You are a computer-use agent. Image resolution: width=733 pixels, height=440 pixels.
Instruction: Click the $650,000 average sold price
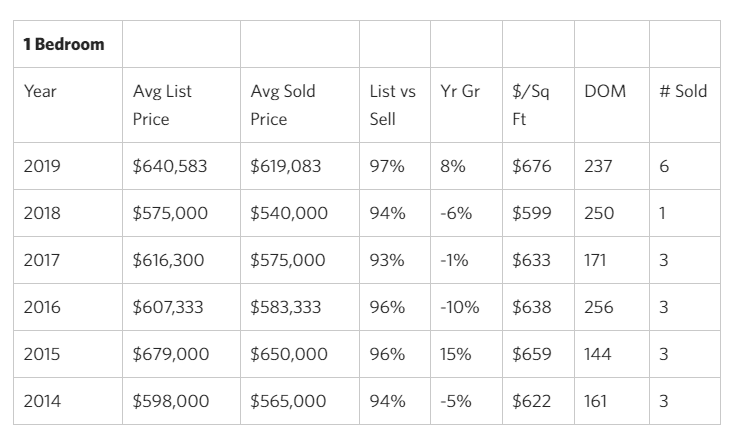coord(288,354)
